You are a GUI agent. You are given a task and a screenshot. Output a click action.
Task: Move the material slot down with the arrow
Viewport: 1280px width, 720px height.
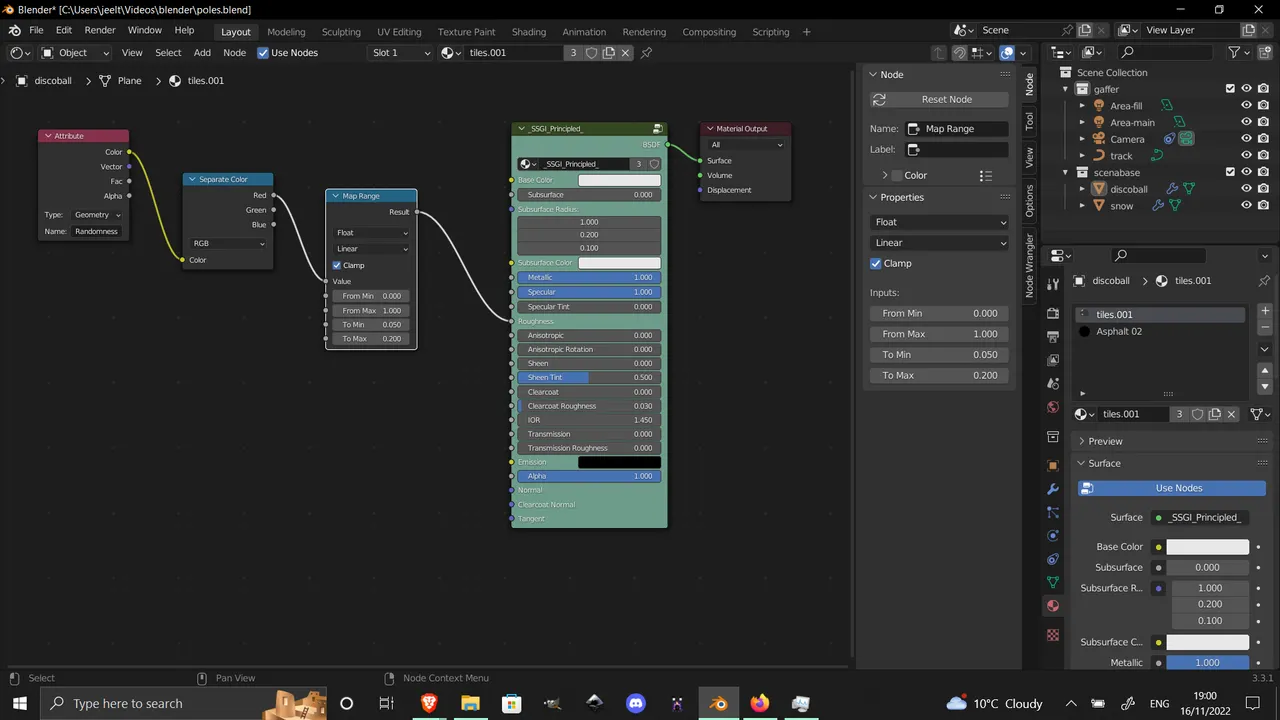point(1265,386)
